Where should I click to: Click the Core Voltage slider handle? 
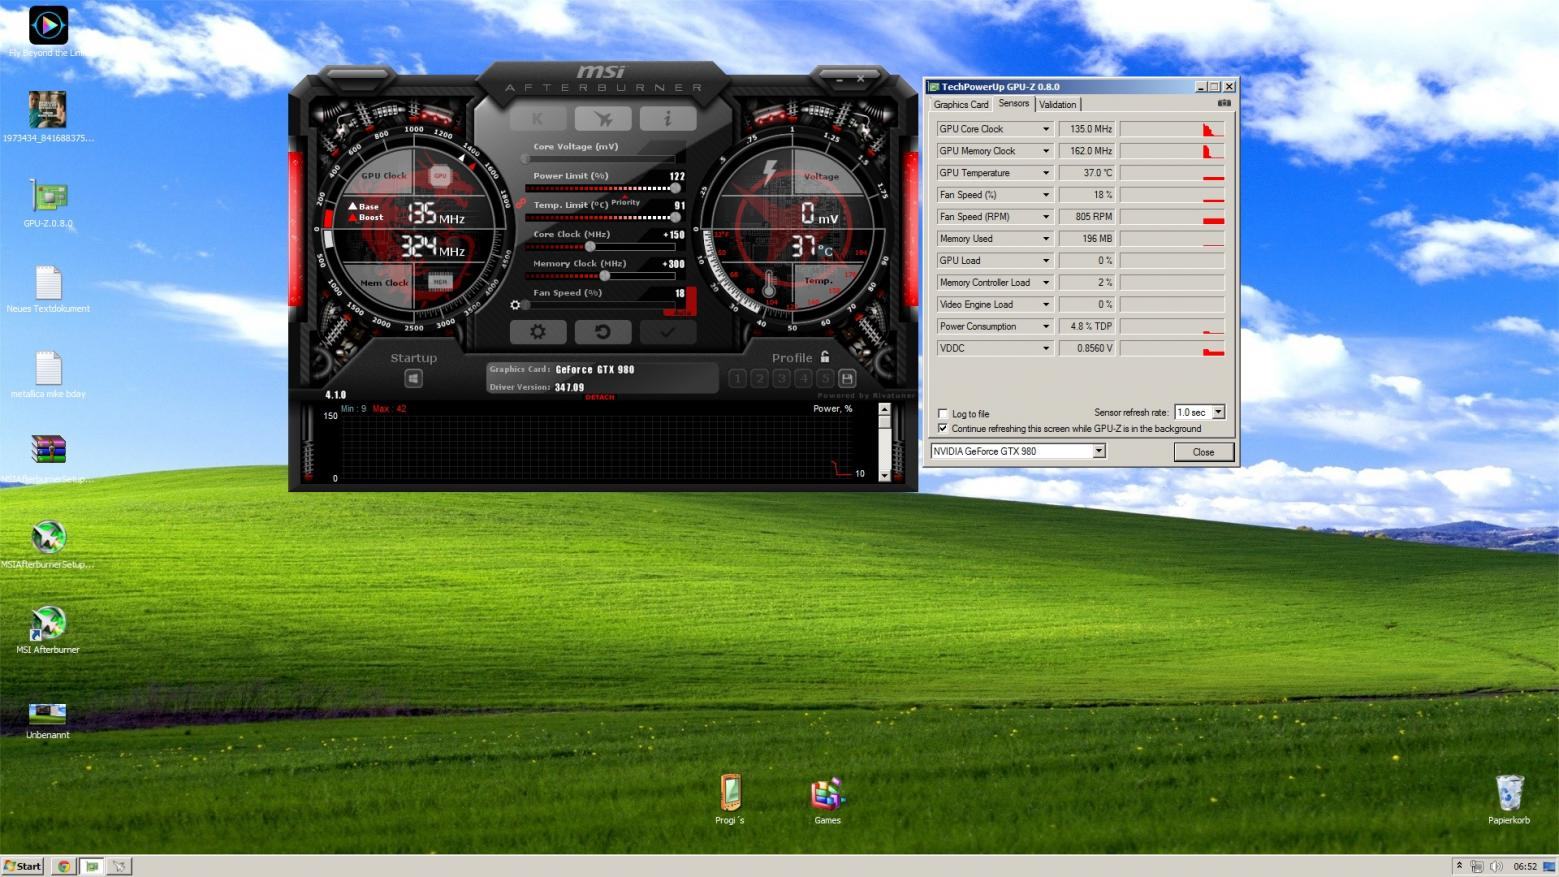pyautogui.click(x=526, y=158)
